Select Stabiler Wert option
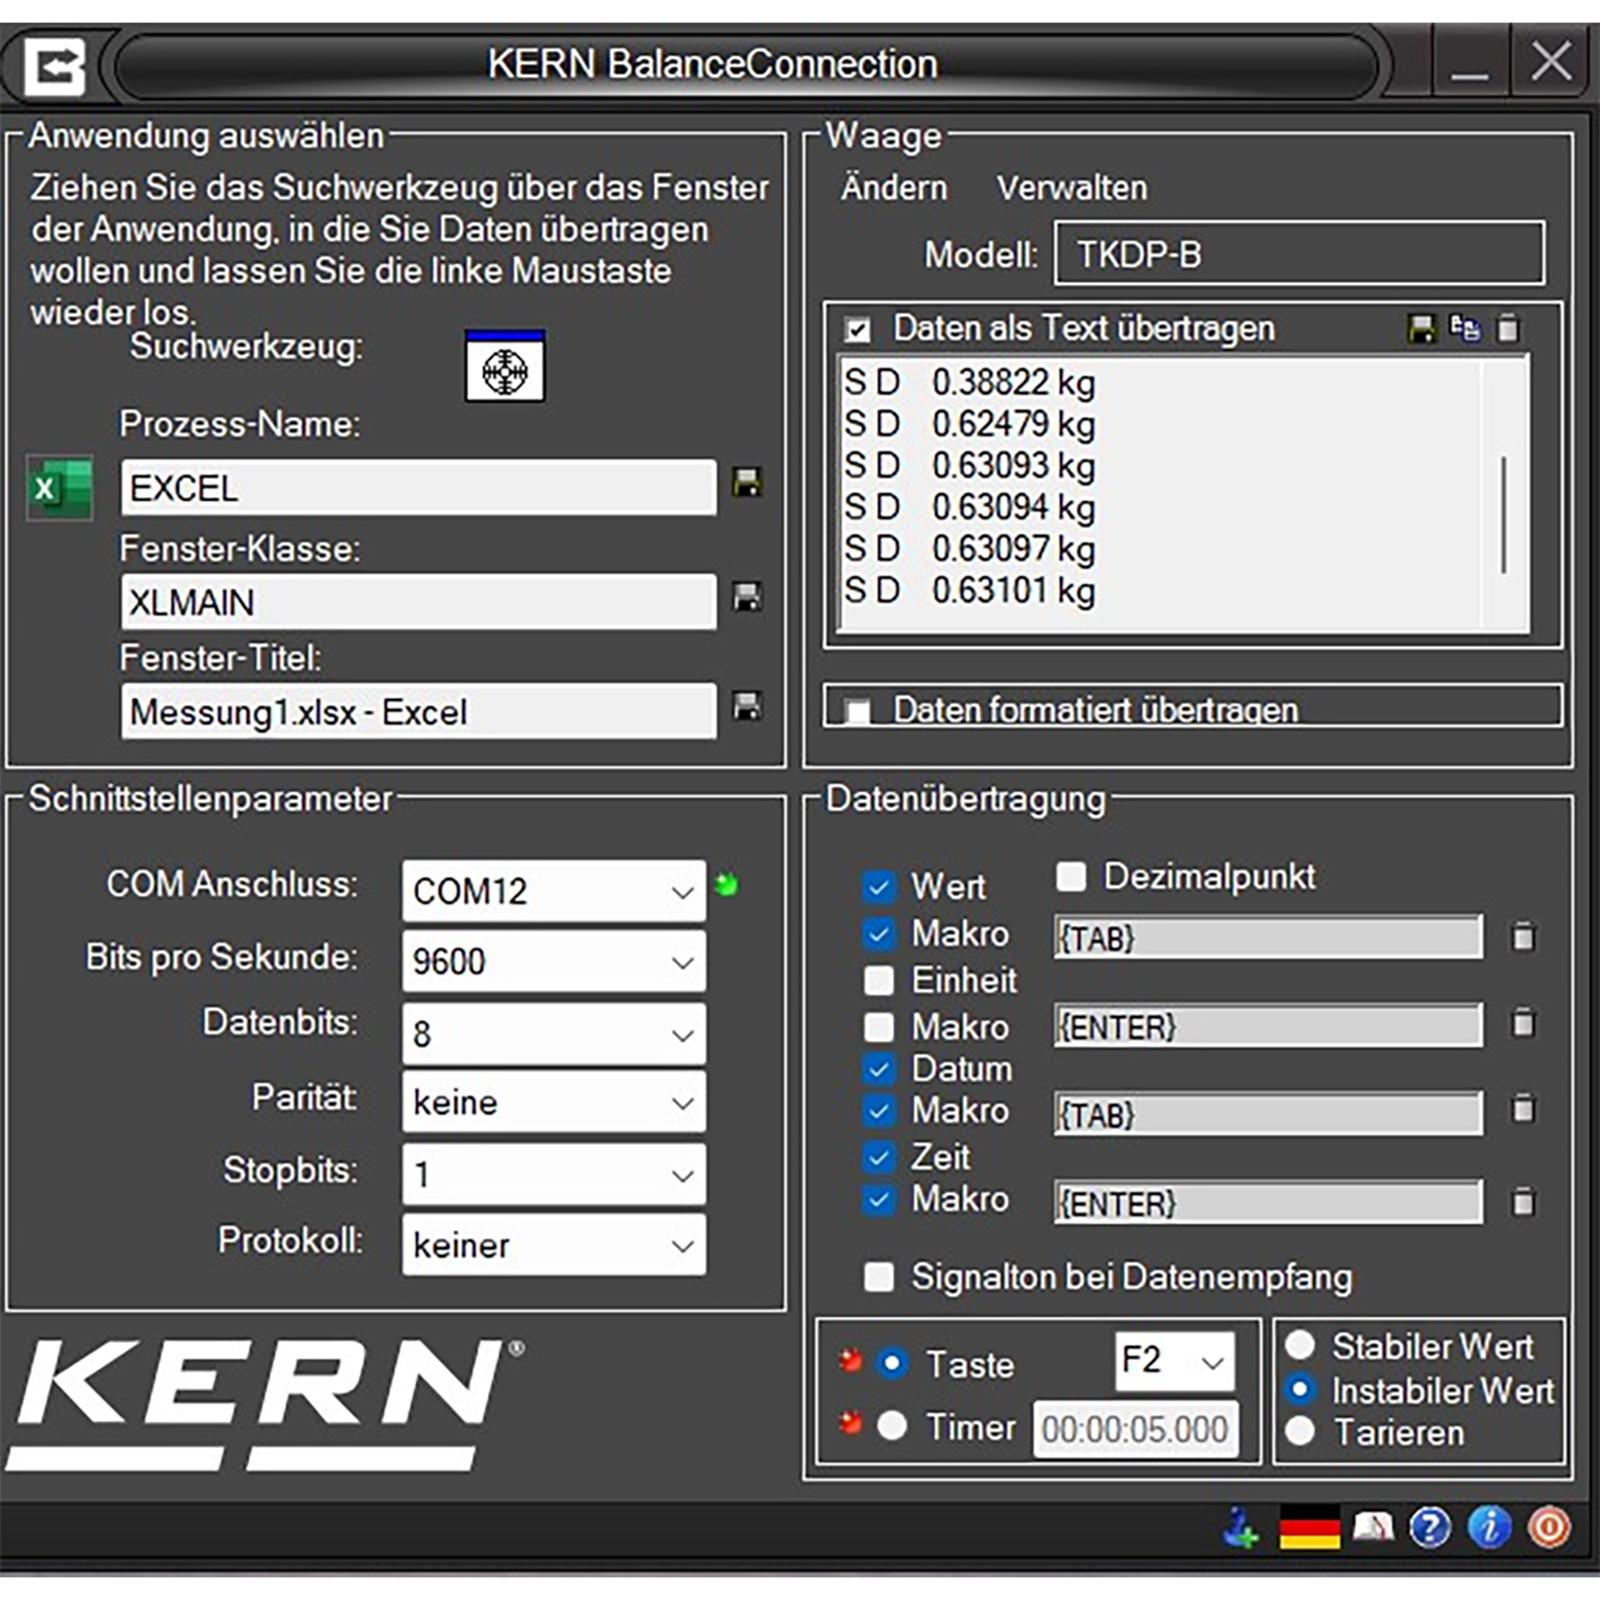The image size is (1600, 1600). click(1300, 1345)
